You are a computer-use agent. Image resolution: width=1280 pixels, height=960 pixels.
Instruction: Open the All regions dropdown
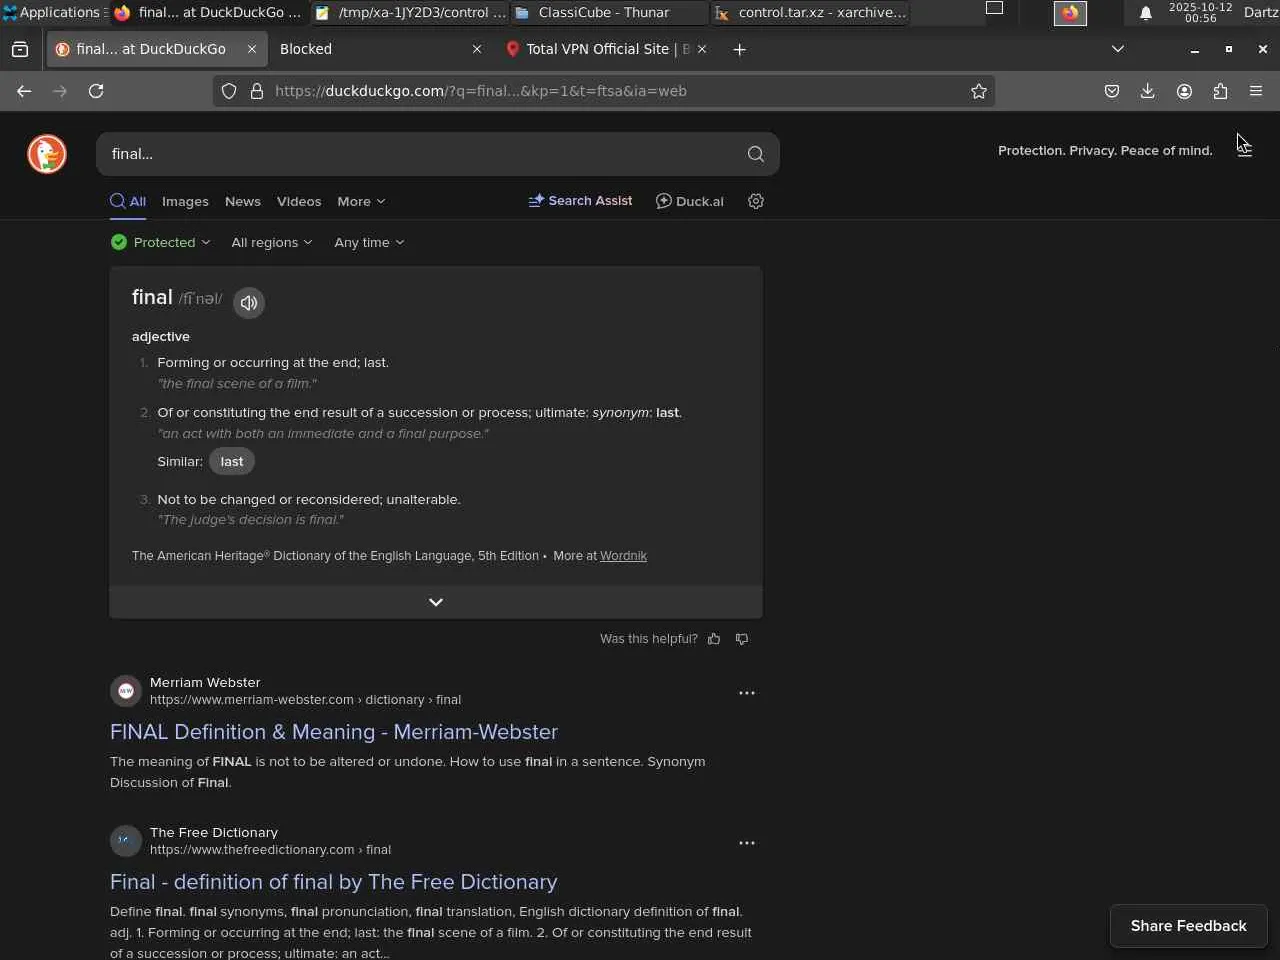272,242
